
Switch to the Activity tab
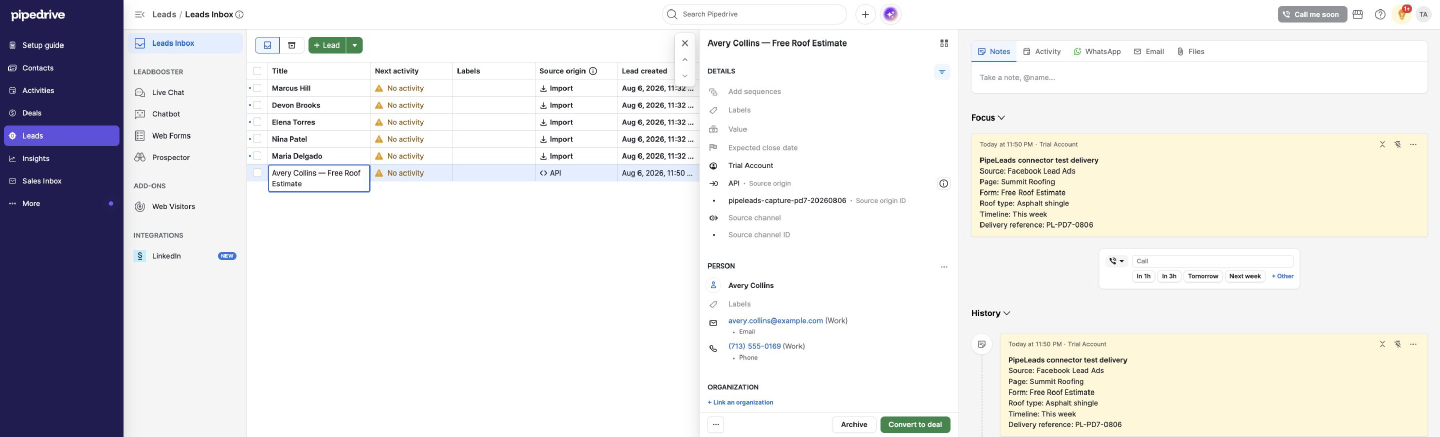1041,51
